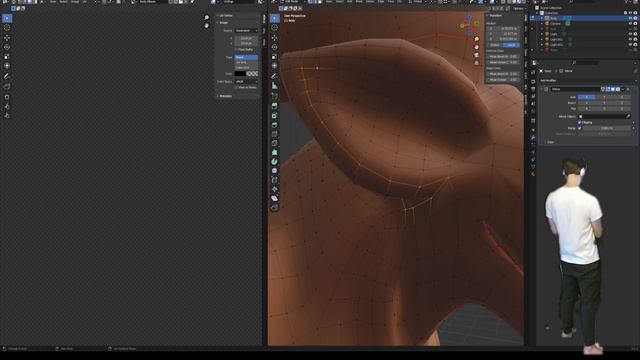Screen dimensions: 640x360
Task: Choose UV Grid generated image type
Action: 246,62
